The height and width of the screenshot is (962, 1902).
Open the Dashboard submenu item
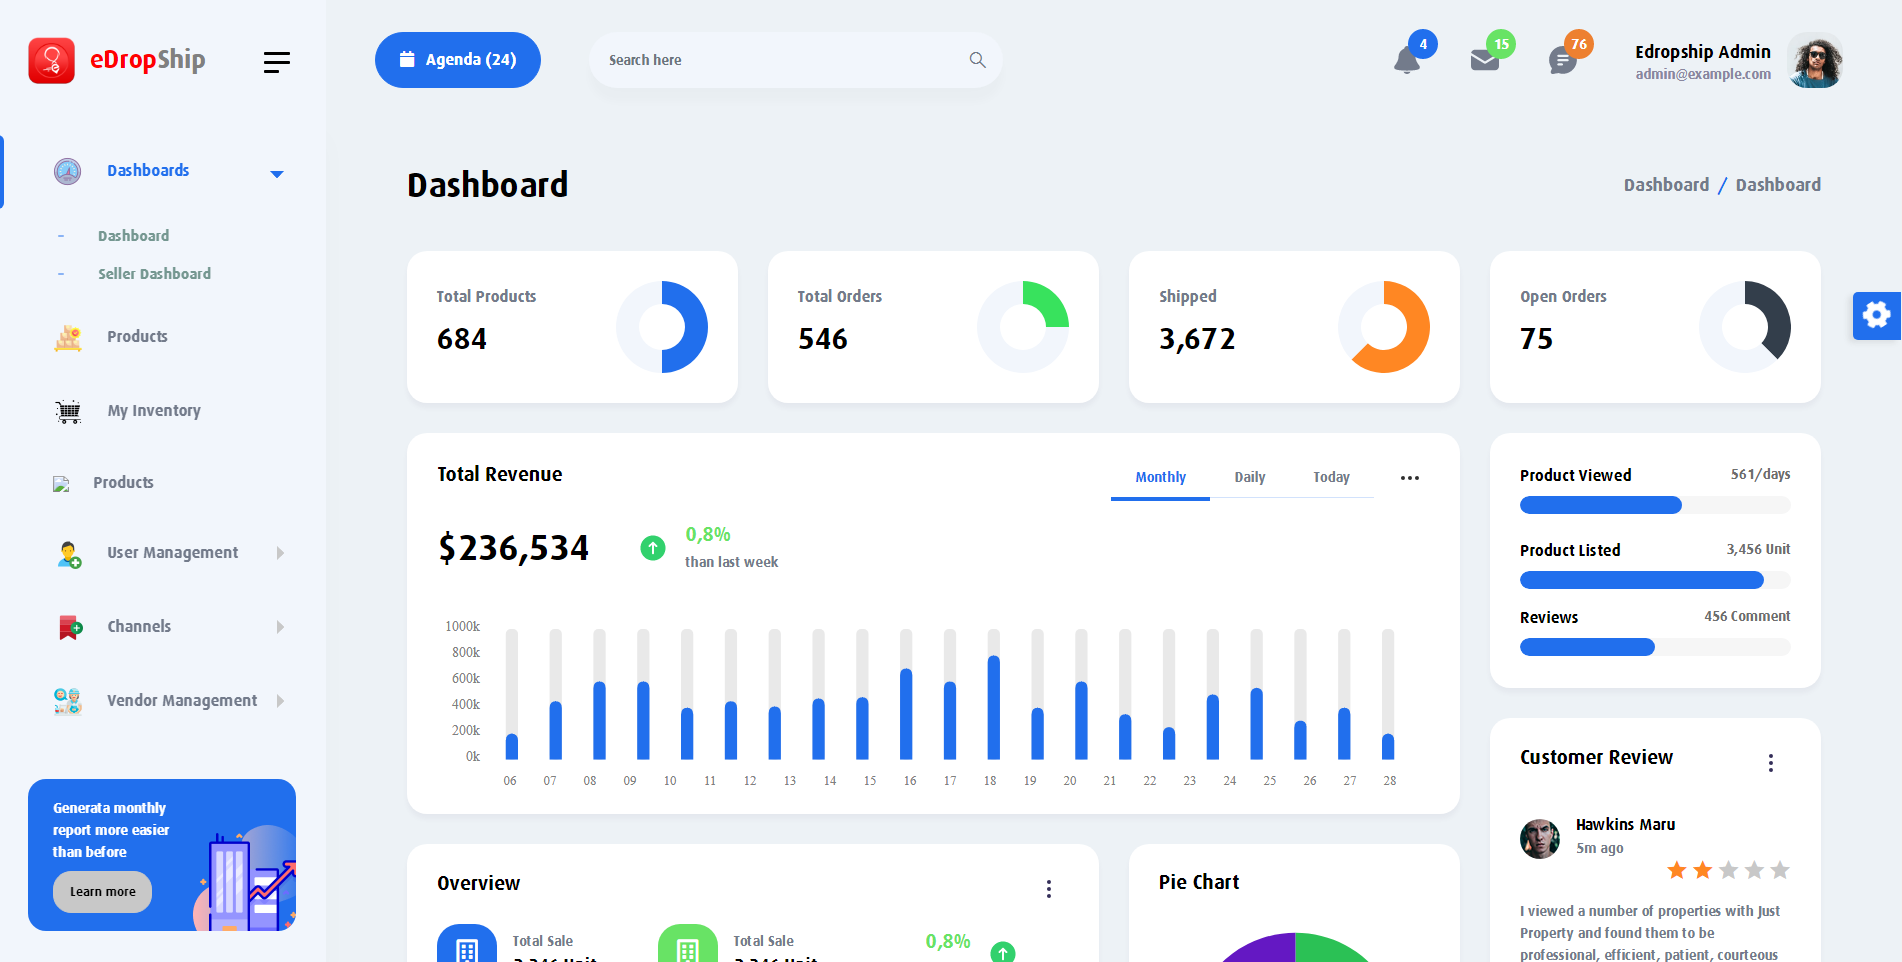tap(133, 236)
